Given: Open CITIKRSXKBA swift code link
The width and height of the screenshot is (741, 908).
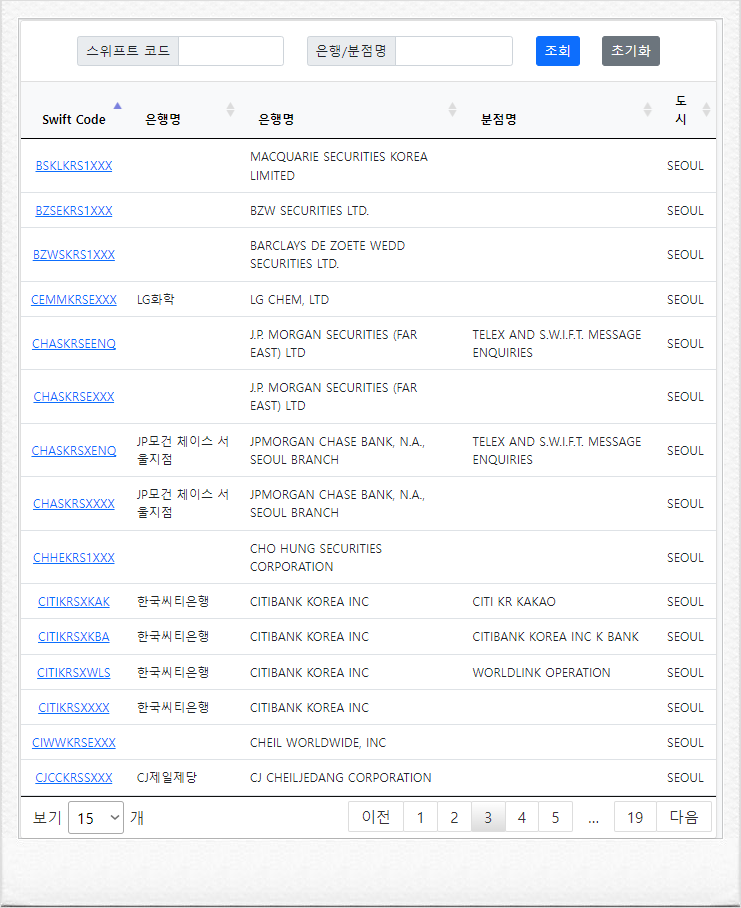Looking at the screenshot, I should pos(74,637).
